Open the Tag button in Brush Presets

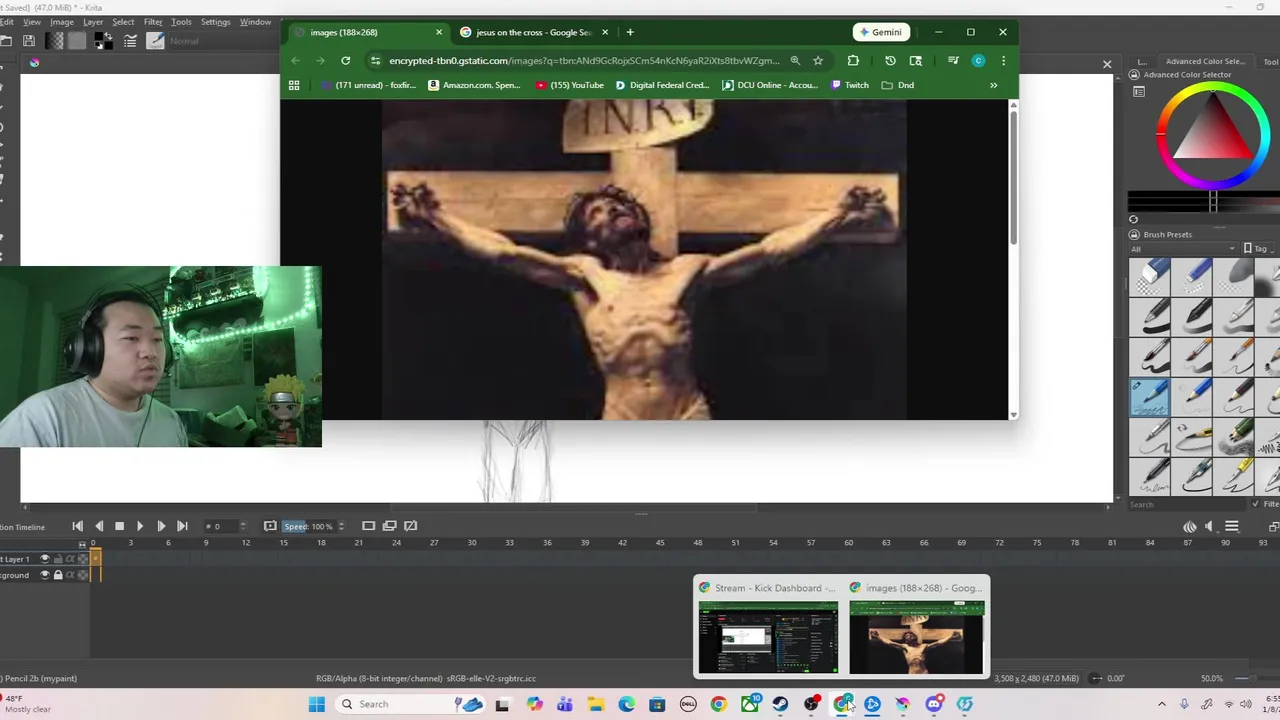(x=1256, y=248)
